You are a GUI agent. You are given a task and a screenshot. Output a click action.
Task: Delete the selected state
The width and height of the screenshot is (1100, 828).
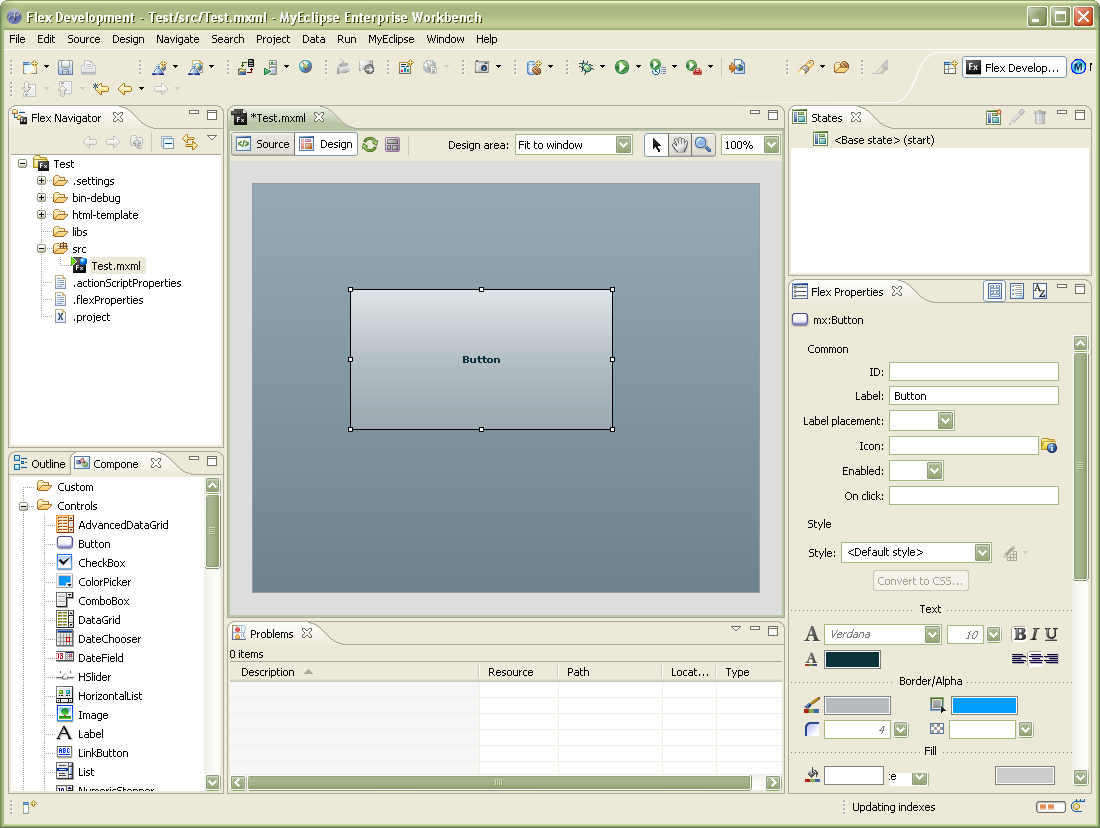tap(1040, 117)
